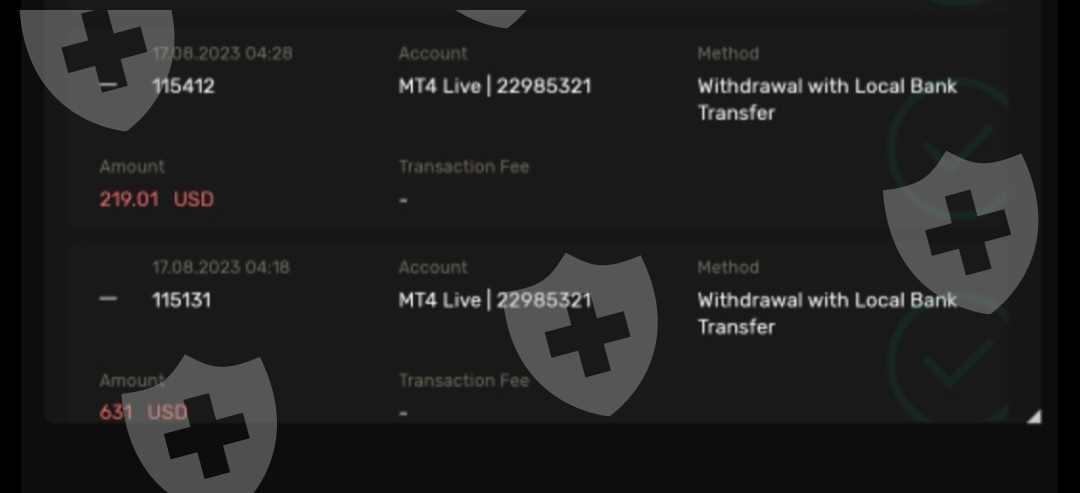Click the shield watermark at the top left corner

96,65
